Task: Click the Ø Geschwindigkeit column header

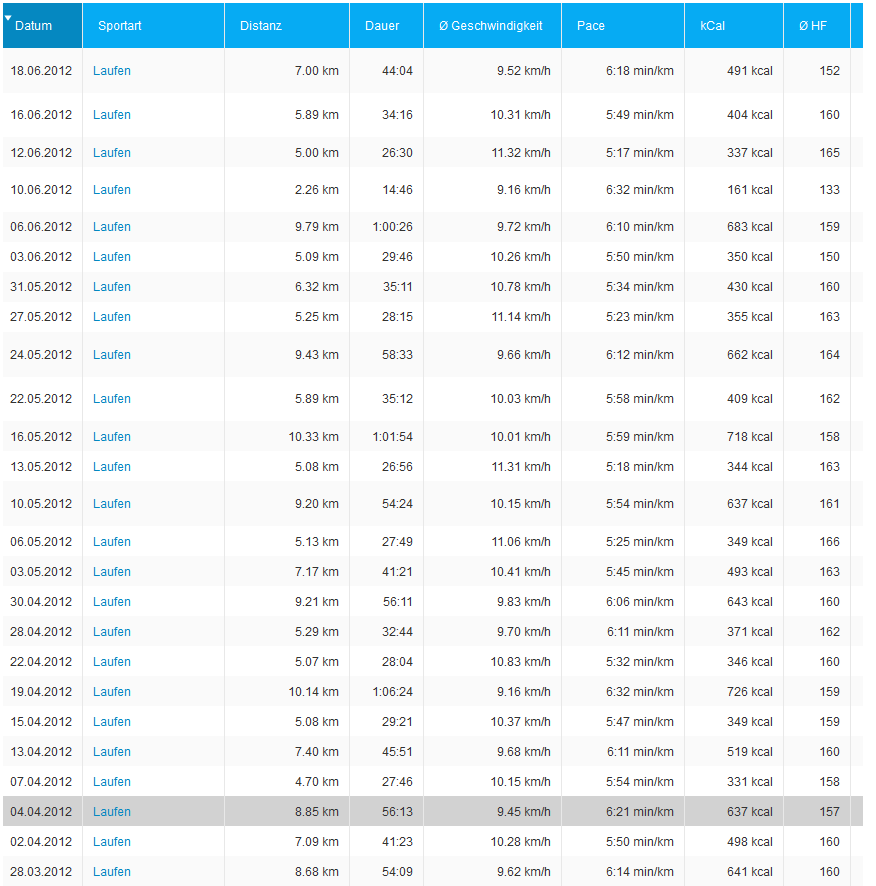Action: pyautogui.click(x=491, y=25)
